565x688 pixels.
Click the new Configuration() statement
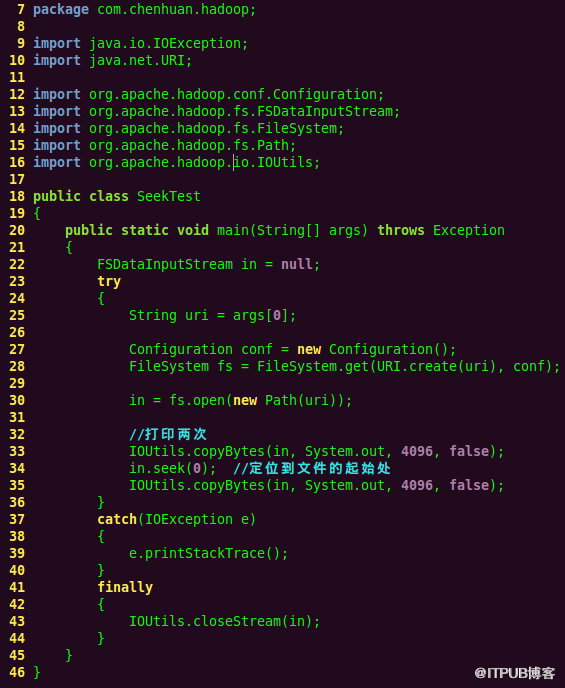pos(293,350)
